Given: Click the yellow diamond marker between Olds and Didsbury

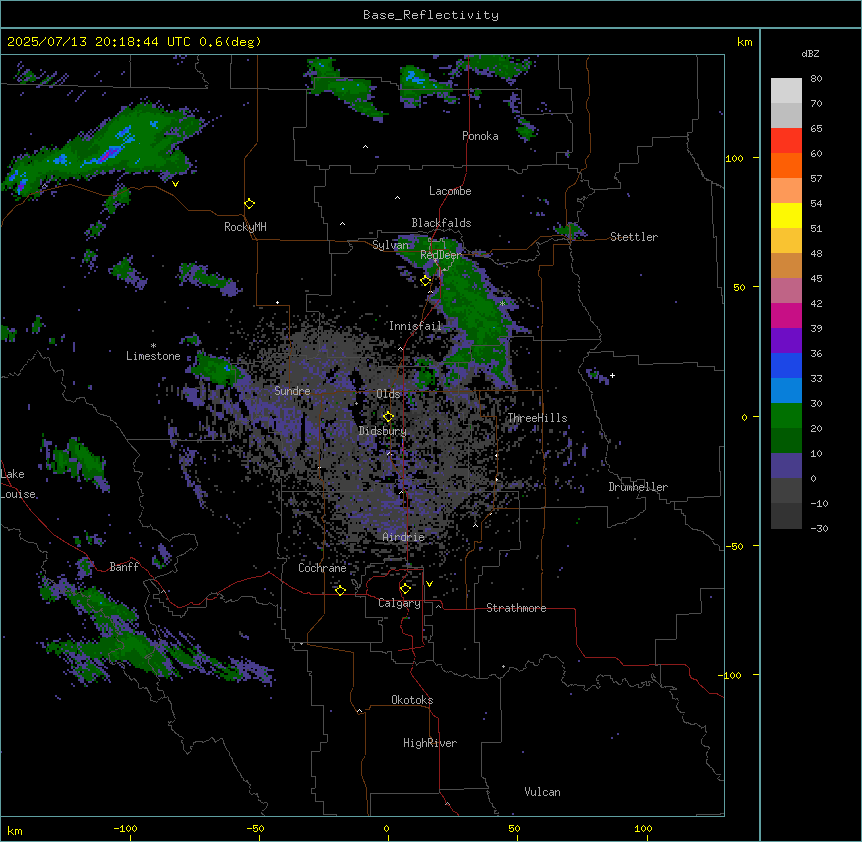Looking at the screenshot, I should (388, 417).
